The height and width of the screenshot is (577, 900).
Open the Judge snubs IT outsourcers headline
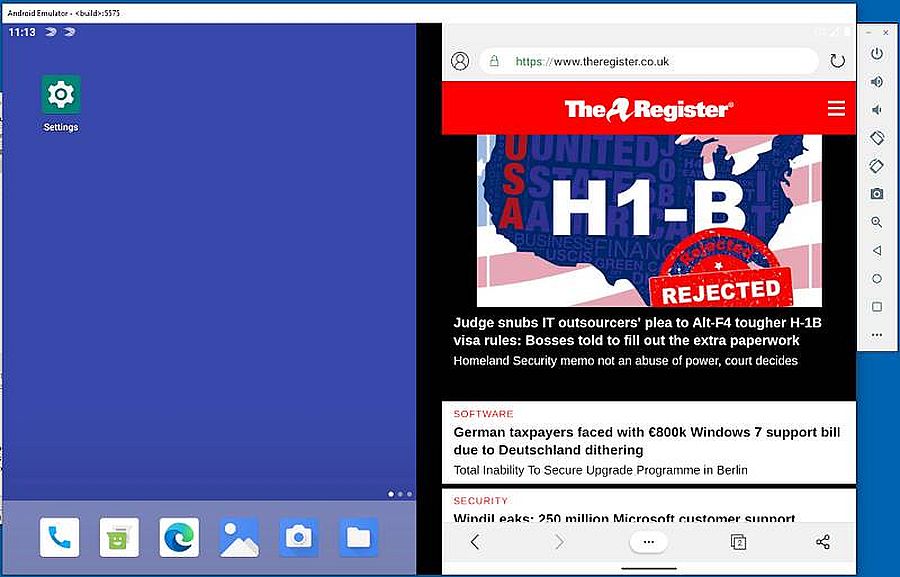point(637,331)
